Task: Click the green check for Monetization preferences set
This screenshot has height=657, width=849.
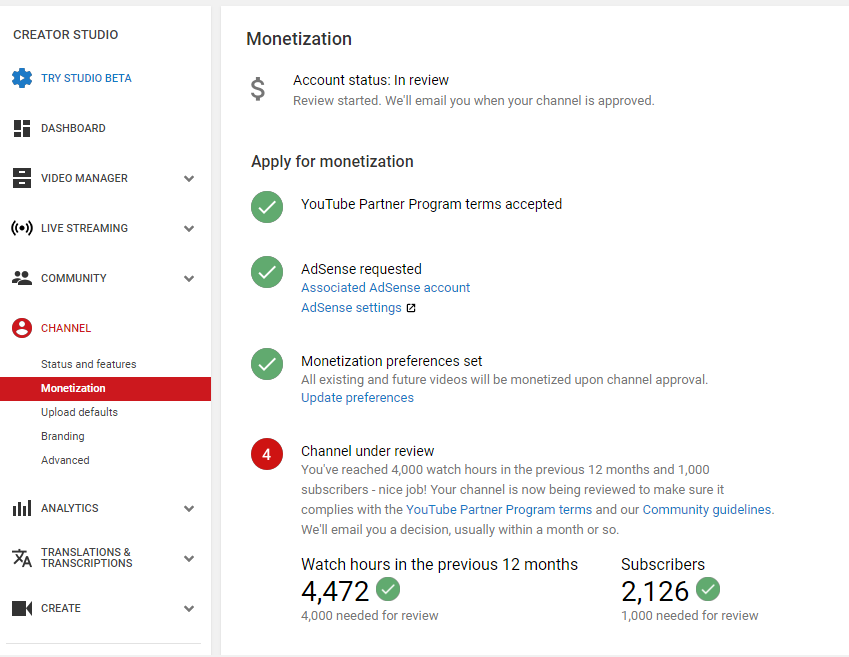Action: click(x=267, y=364)
